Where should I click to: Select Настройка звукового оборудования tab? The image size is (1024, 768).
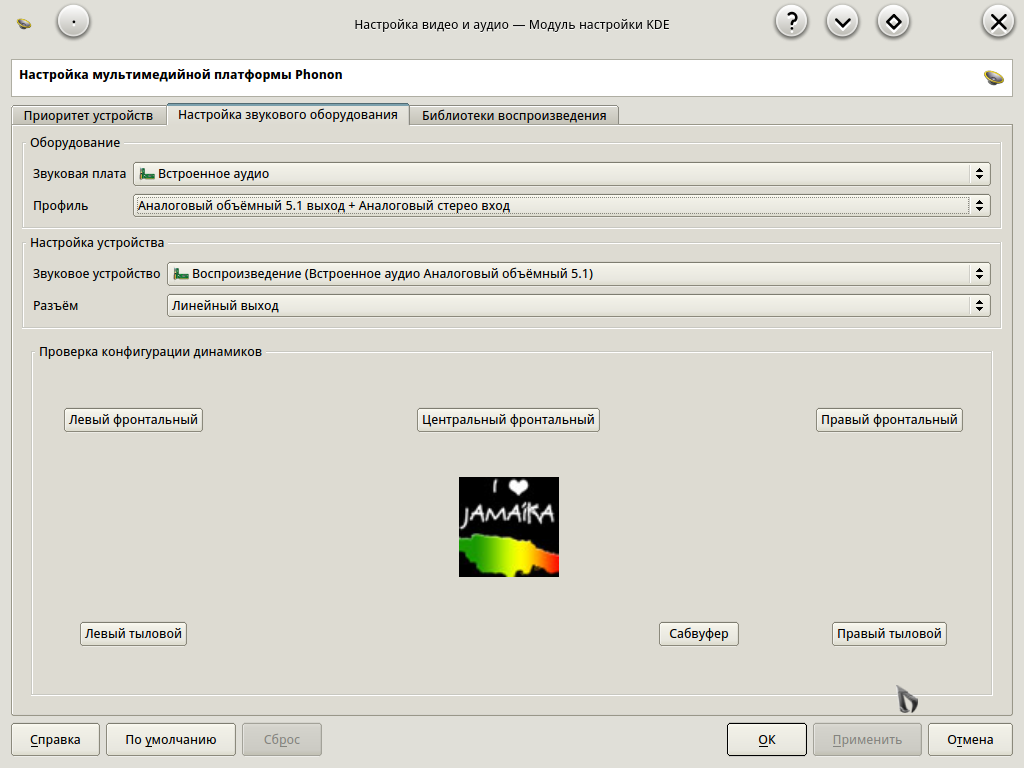(288, 114)
